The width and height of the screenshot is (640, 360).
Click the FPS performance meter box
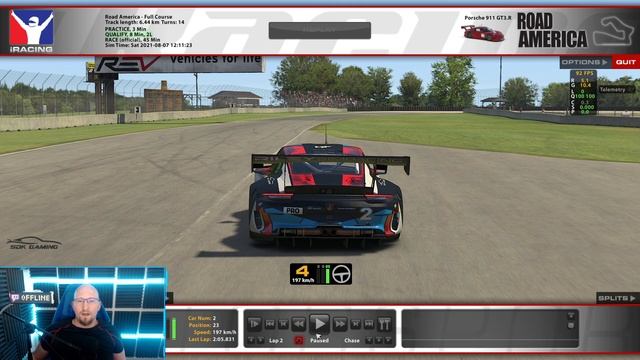coord(584,92)
